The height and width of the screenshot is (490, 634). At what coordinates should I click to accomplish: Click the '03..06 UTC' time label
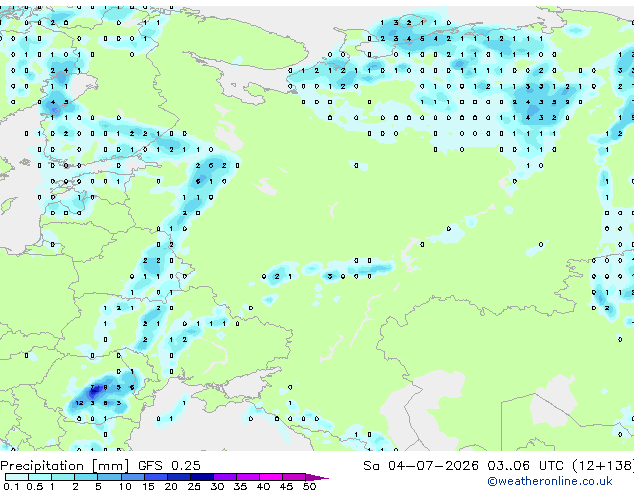click(525, 466)
